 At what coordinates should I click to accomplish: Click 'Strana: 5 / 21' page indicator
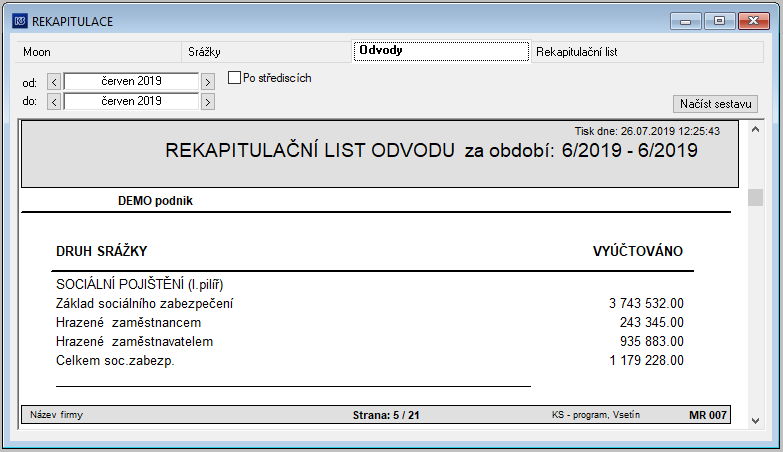[386, 415]
